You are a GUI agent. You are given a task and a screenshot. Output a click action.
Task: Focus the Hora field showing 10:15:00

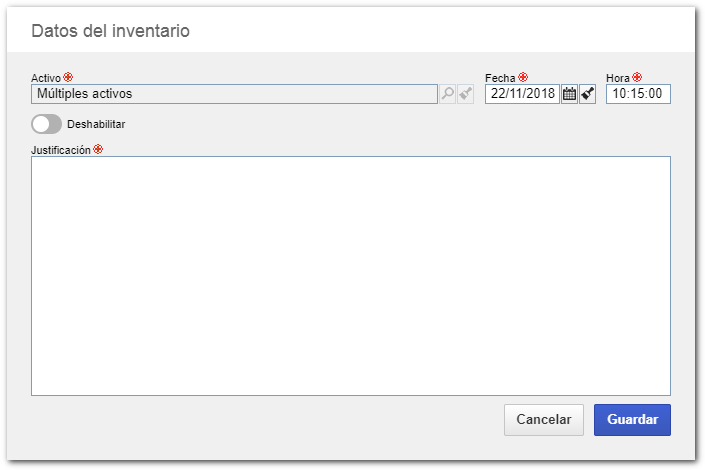pos(638,94)
